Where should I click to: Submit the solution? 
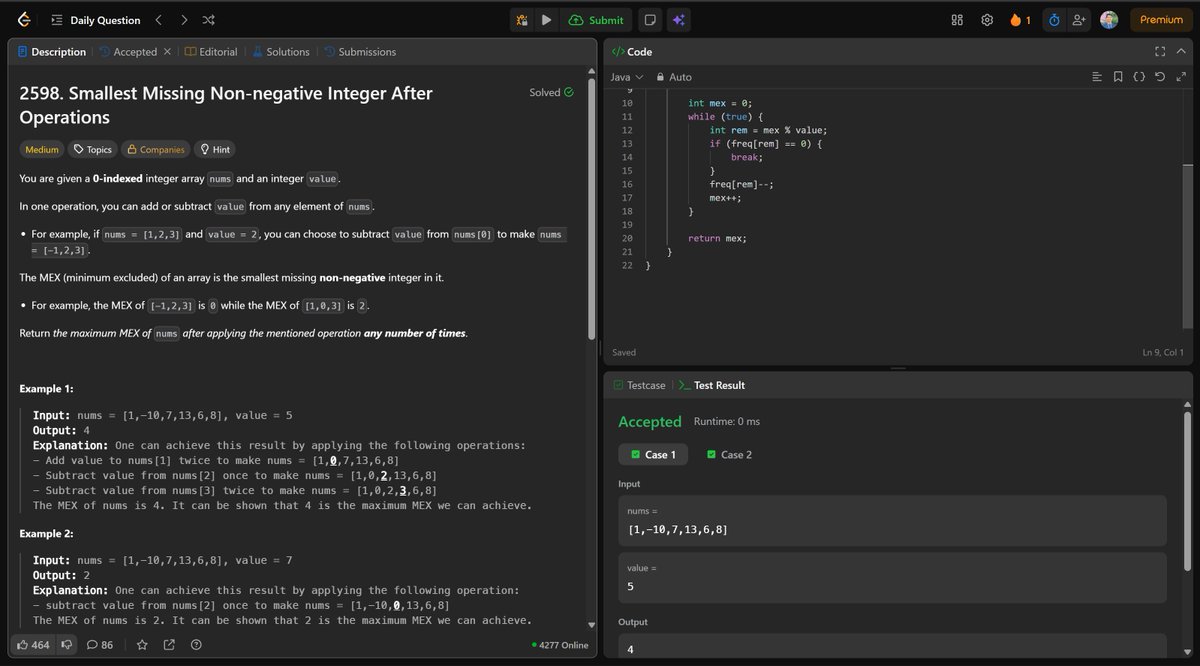[x=596, y=20]
